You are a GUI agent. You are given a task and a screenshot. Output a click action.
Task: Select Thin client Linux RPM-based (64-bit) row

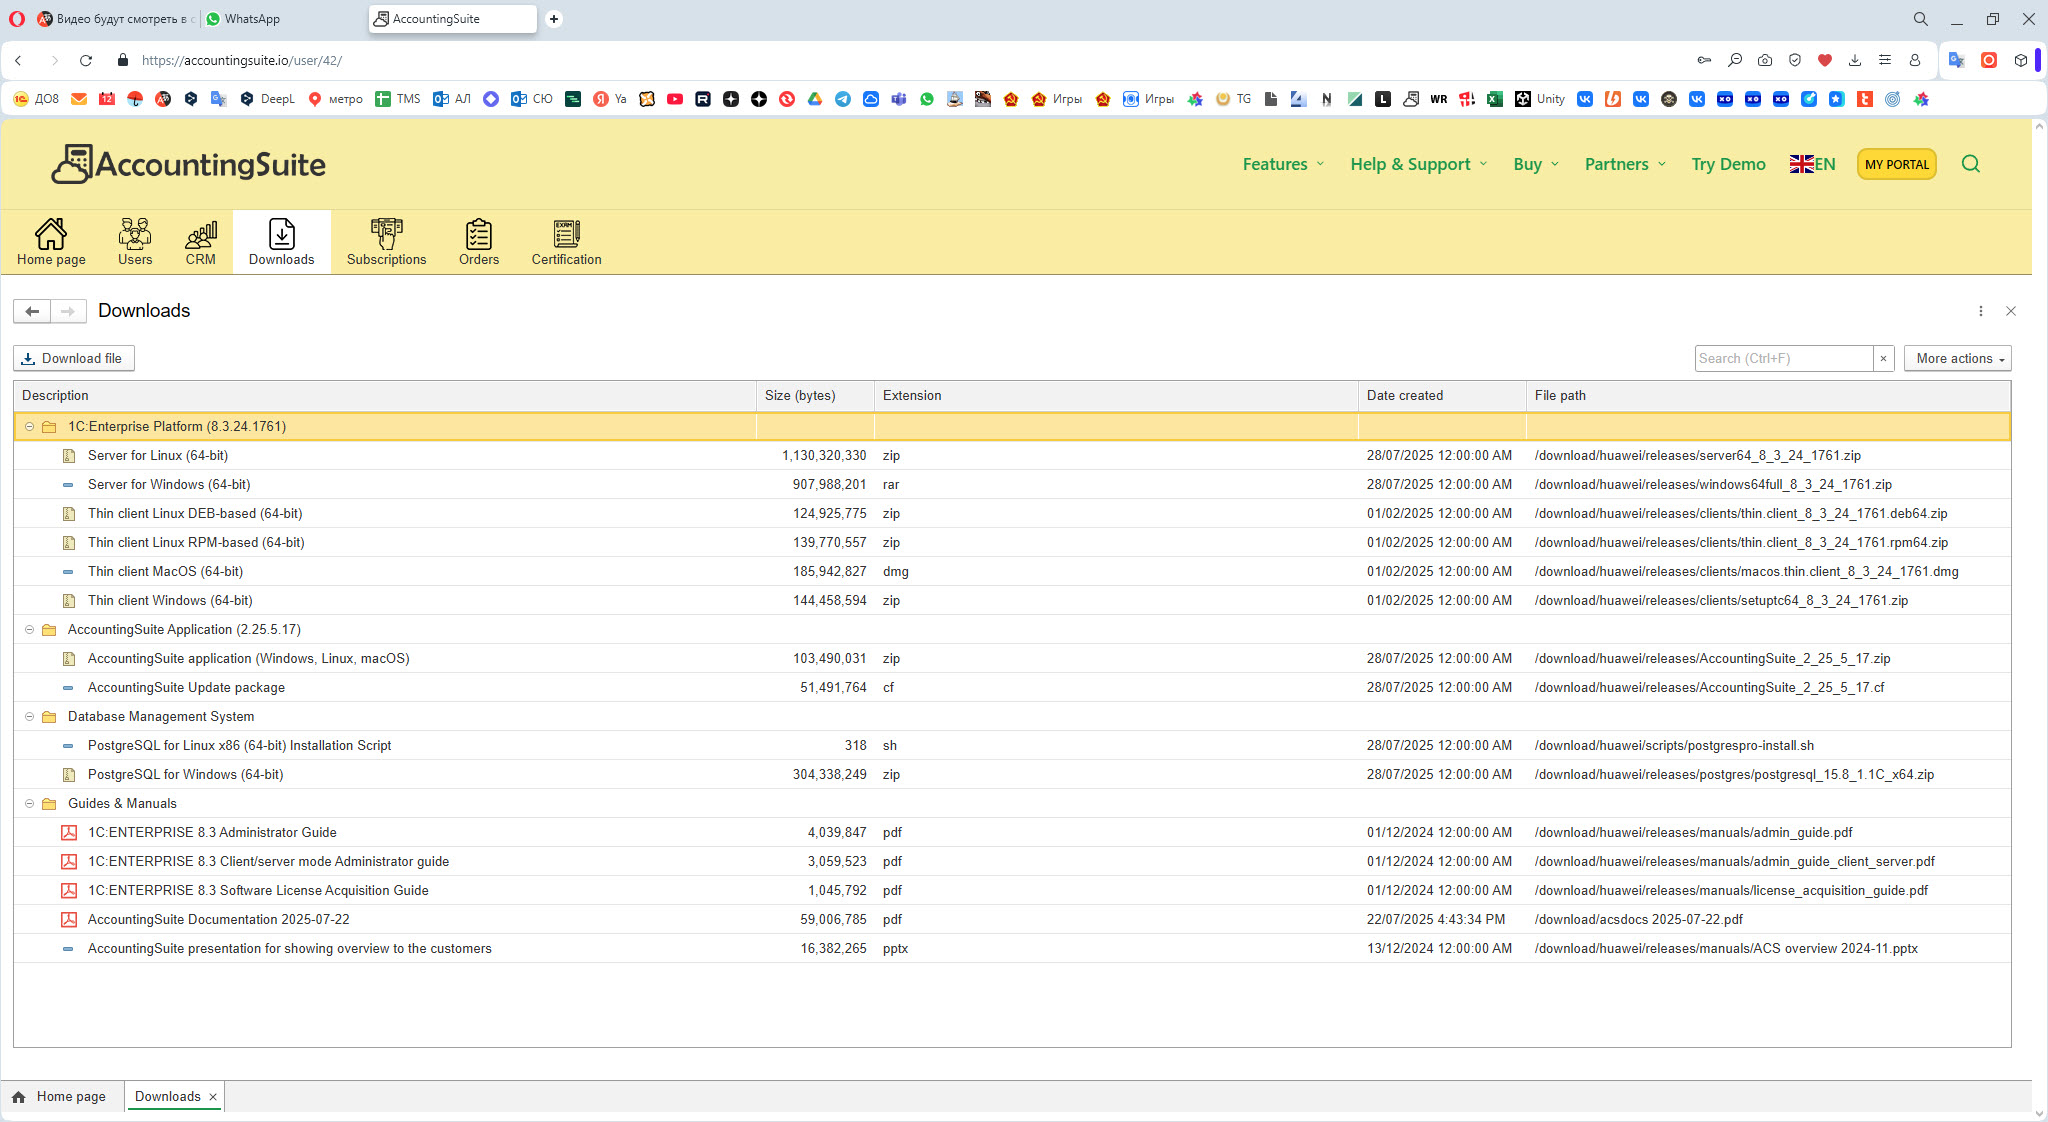coord(1012,543)
